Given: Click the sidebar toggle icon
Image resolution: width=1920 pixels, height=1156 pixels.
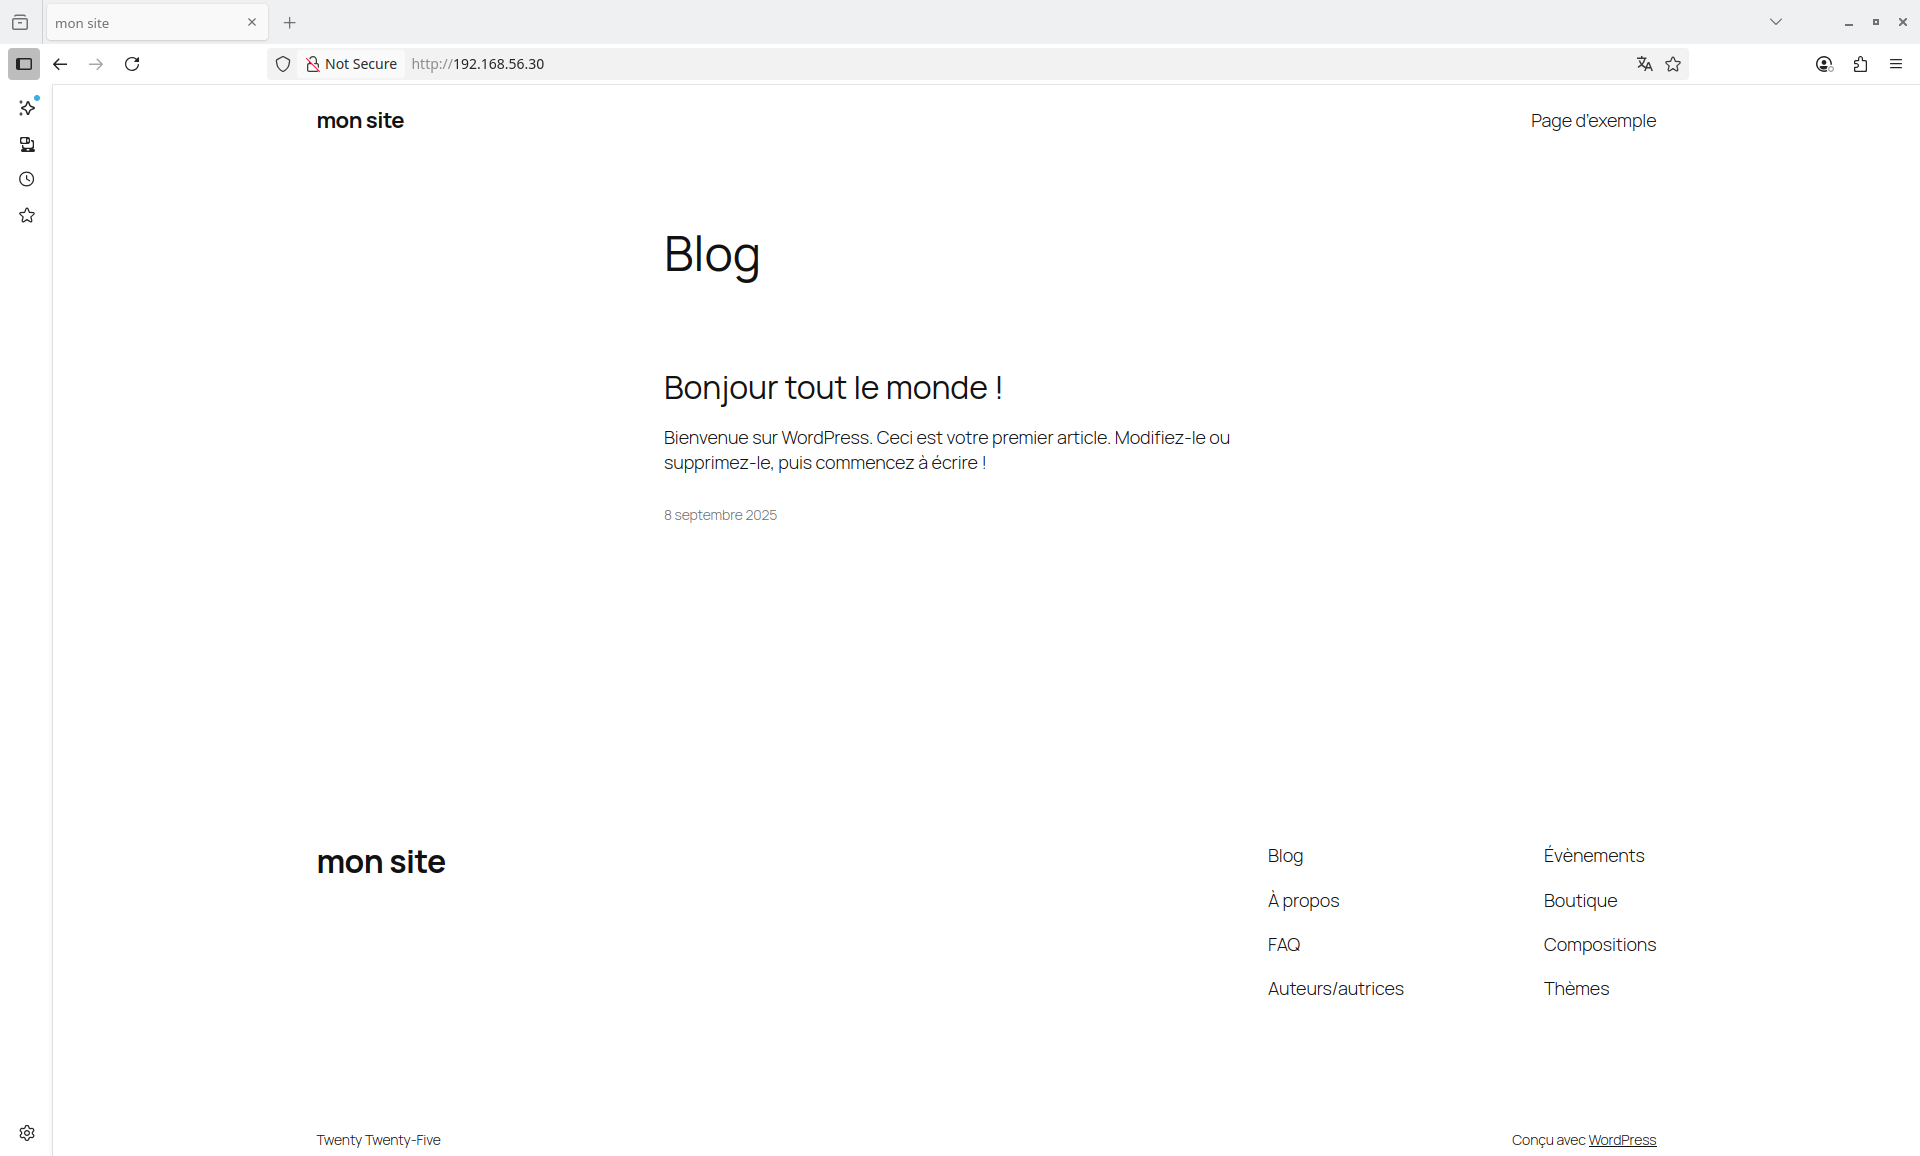Looking at the screenshot, I should coord(24,64).
